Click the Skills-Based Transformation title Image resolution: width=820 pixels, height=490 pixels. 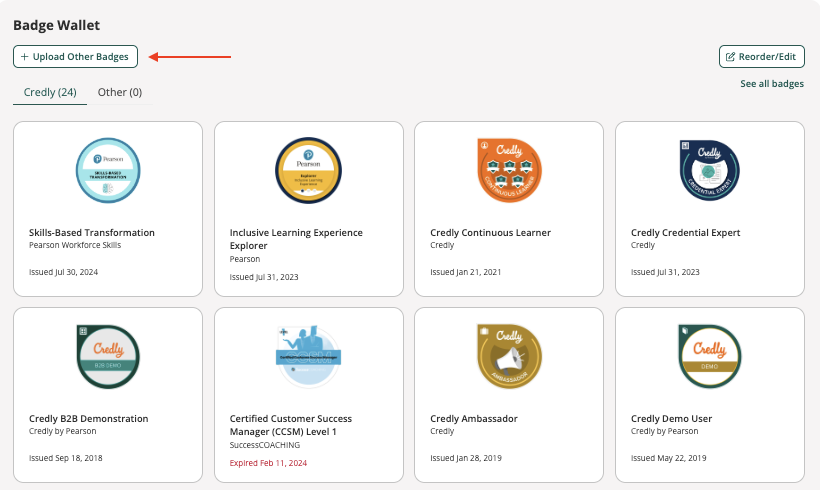pyautogui.click(x=92, y=233)
